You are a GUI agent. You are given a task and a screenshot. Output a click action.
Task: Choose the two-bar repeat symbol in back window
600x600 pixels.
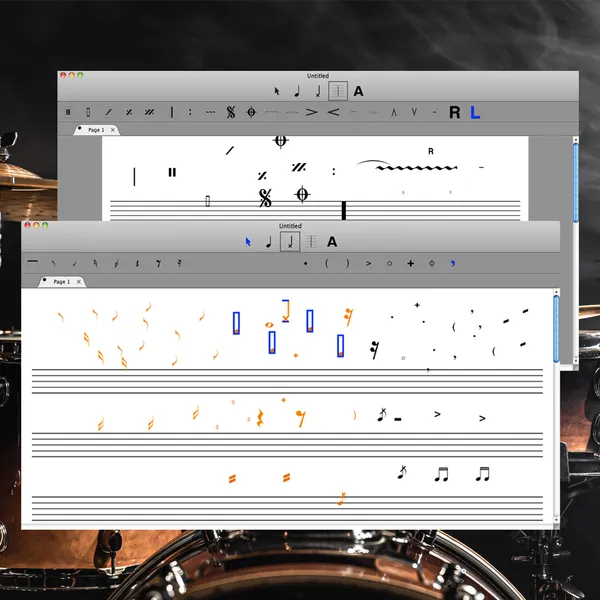click(x=149, y=112)
